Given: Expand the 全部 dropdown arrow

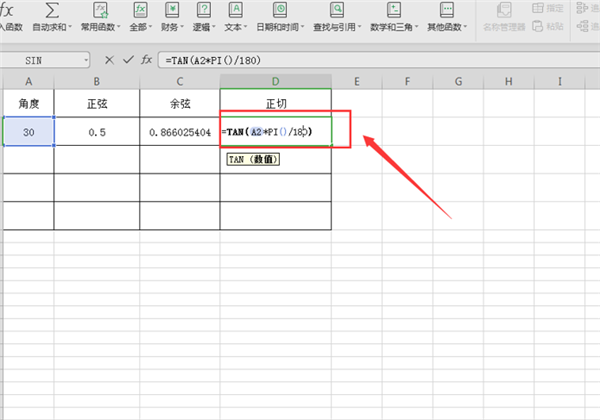Looking at the screenshot, I should click(x=150, y=27).
